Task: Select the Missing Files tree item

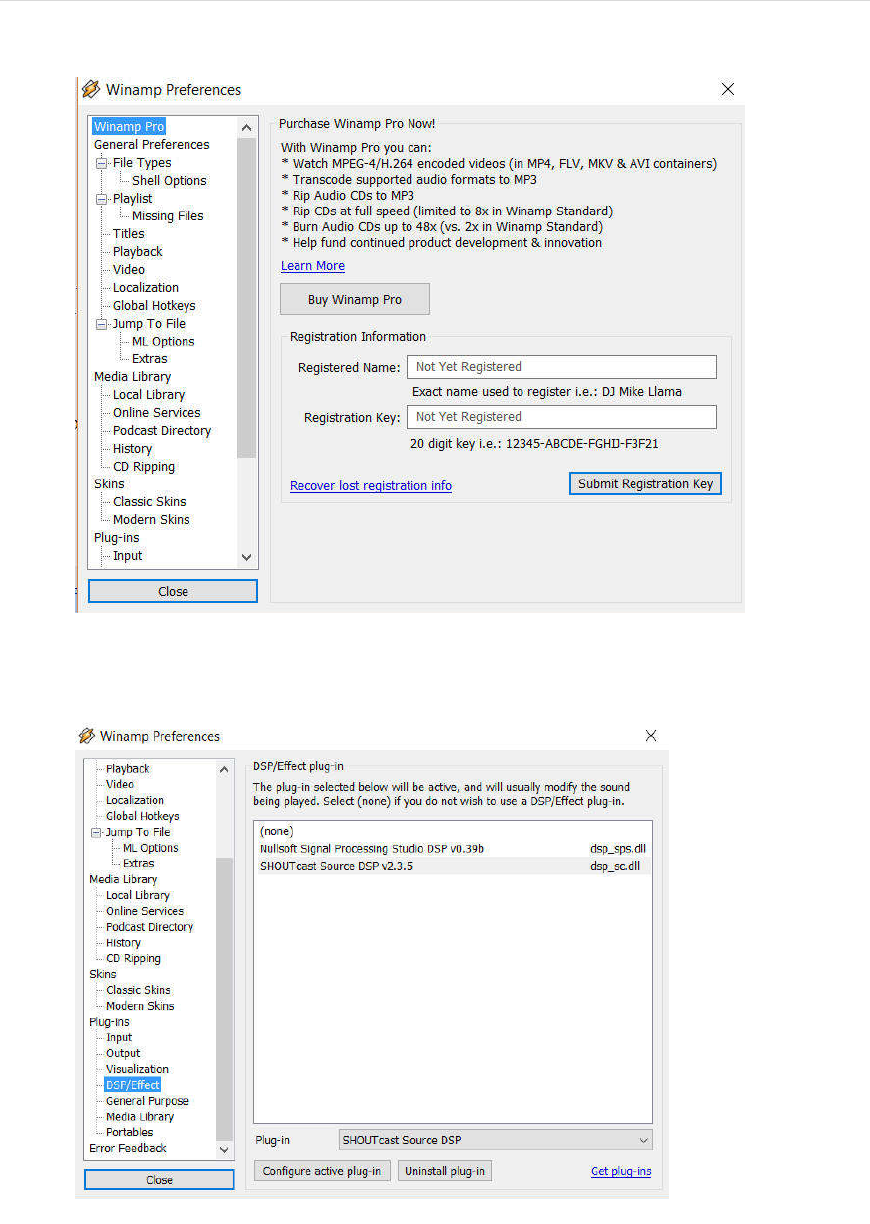Action: click(x=167, y=216)
